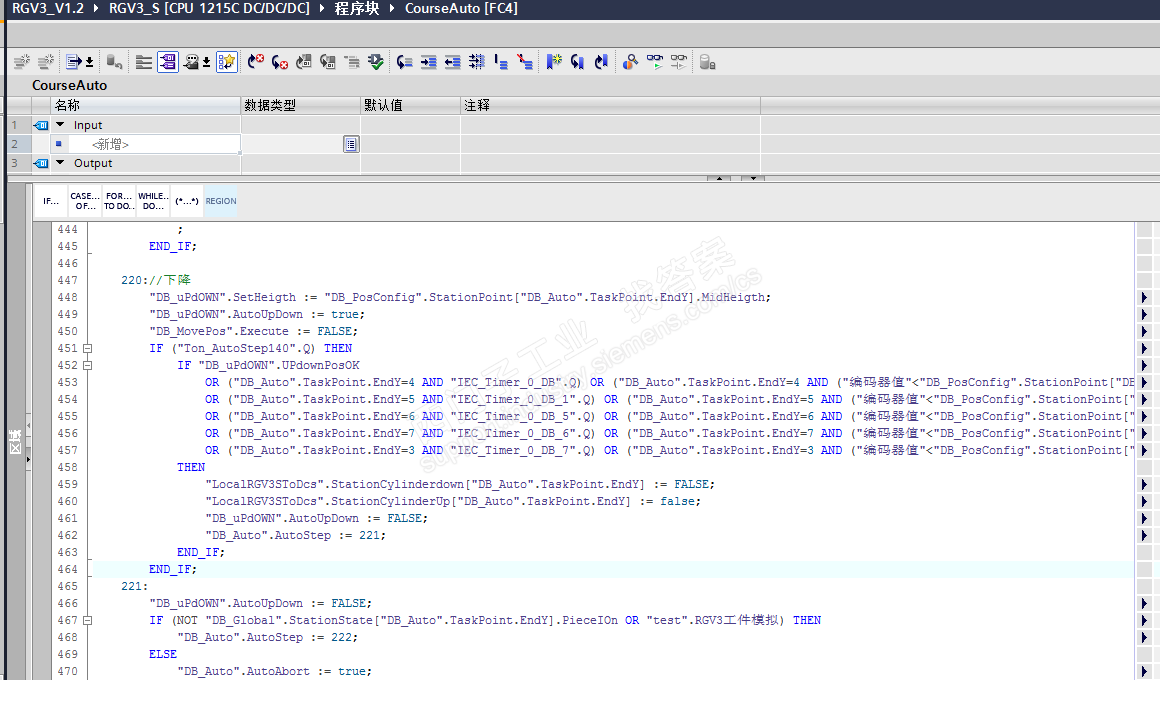The height and width of the screenshot is (708, 1160).
Task: Click line number 464 in the gutter
Action: 67,569
